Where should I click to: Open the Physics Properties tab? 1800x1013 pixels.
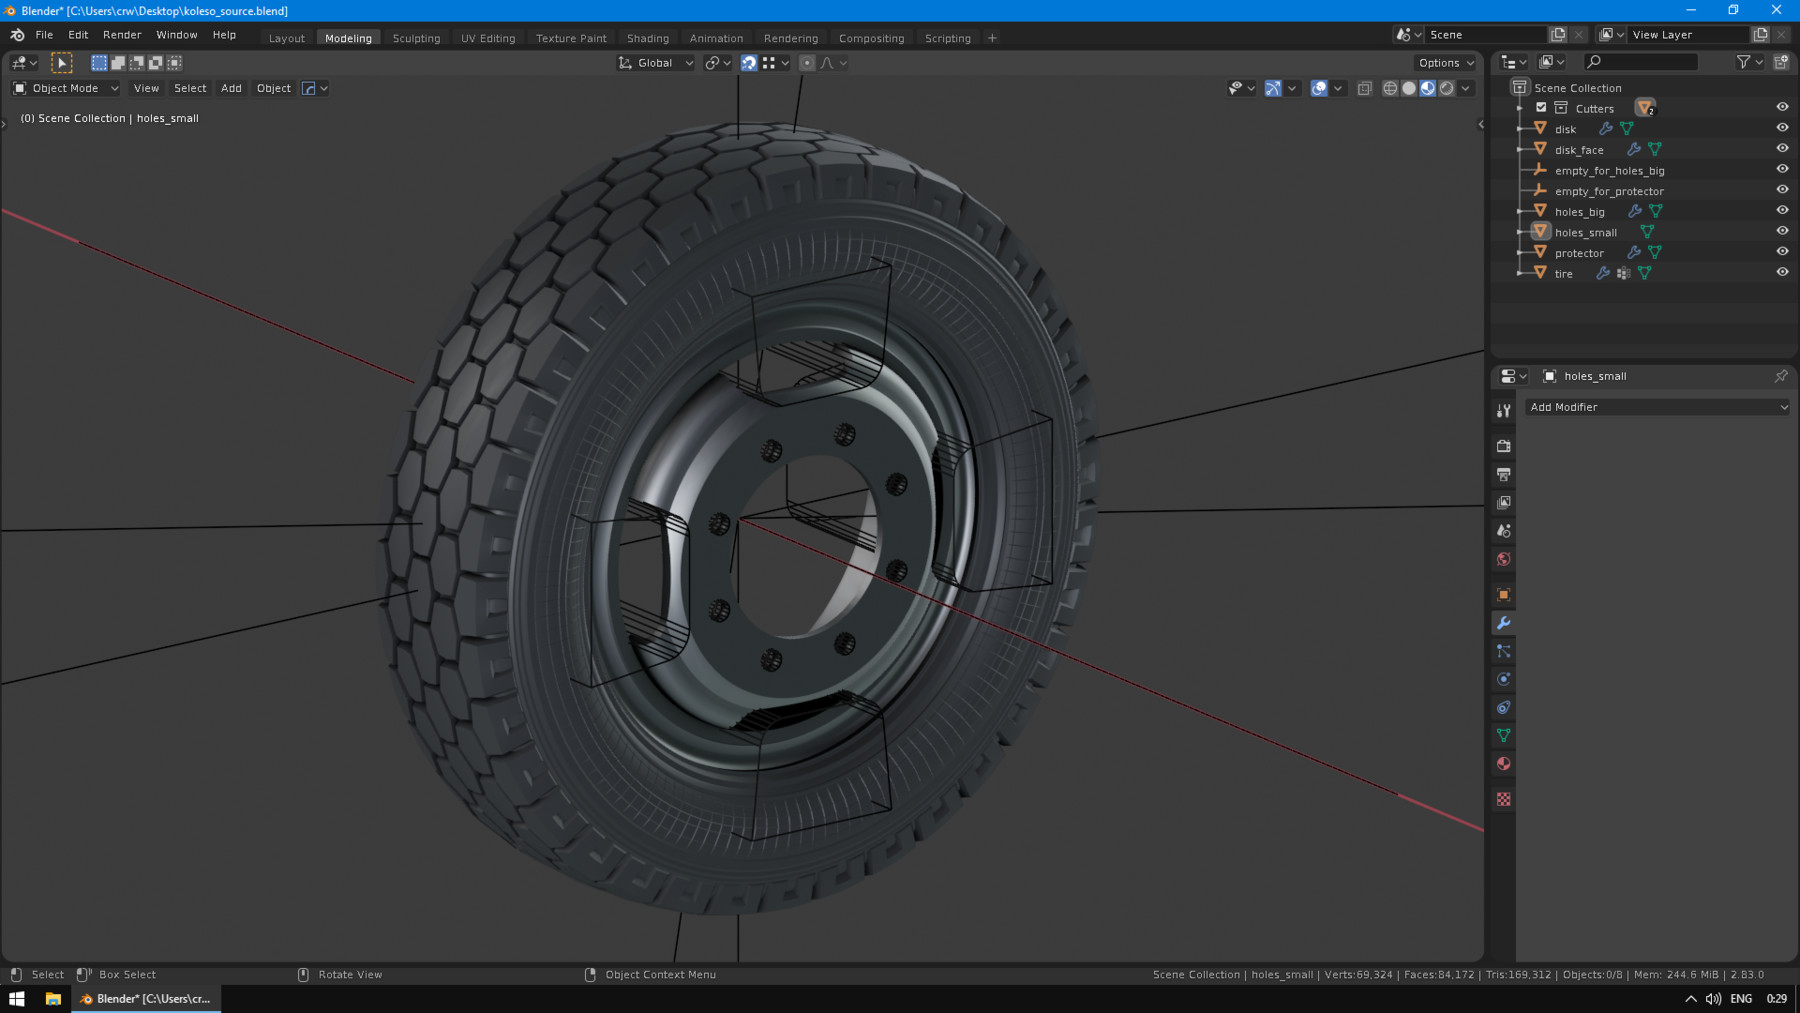[1503, 678]
